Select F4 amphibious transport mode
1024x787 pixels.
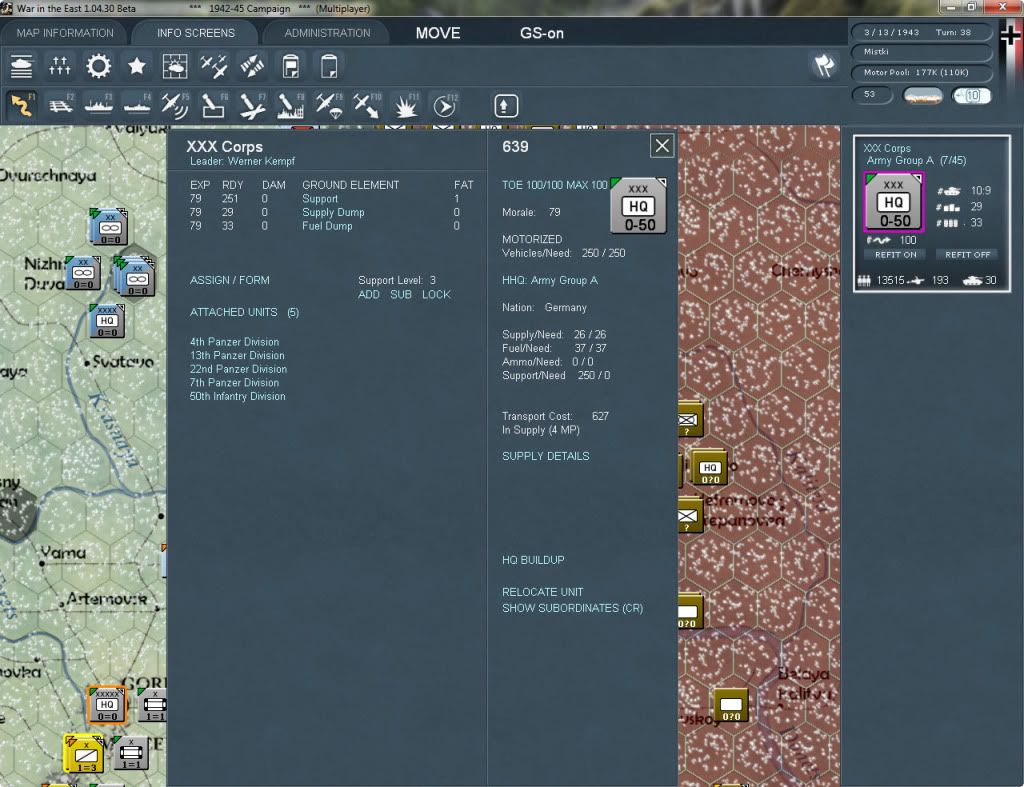[137, 105]
